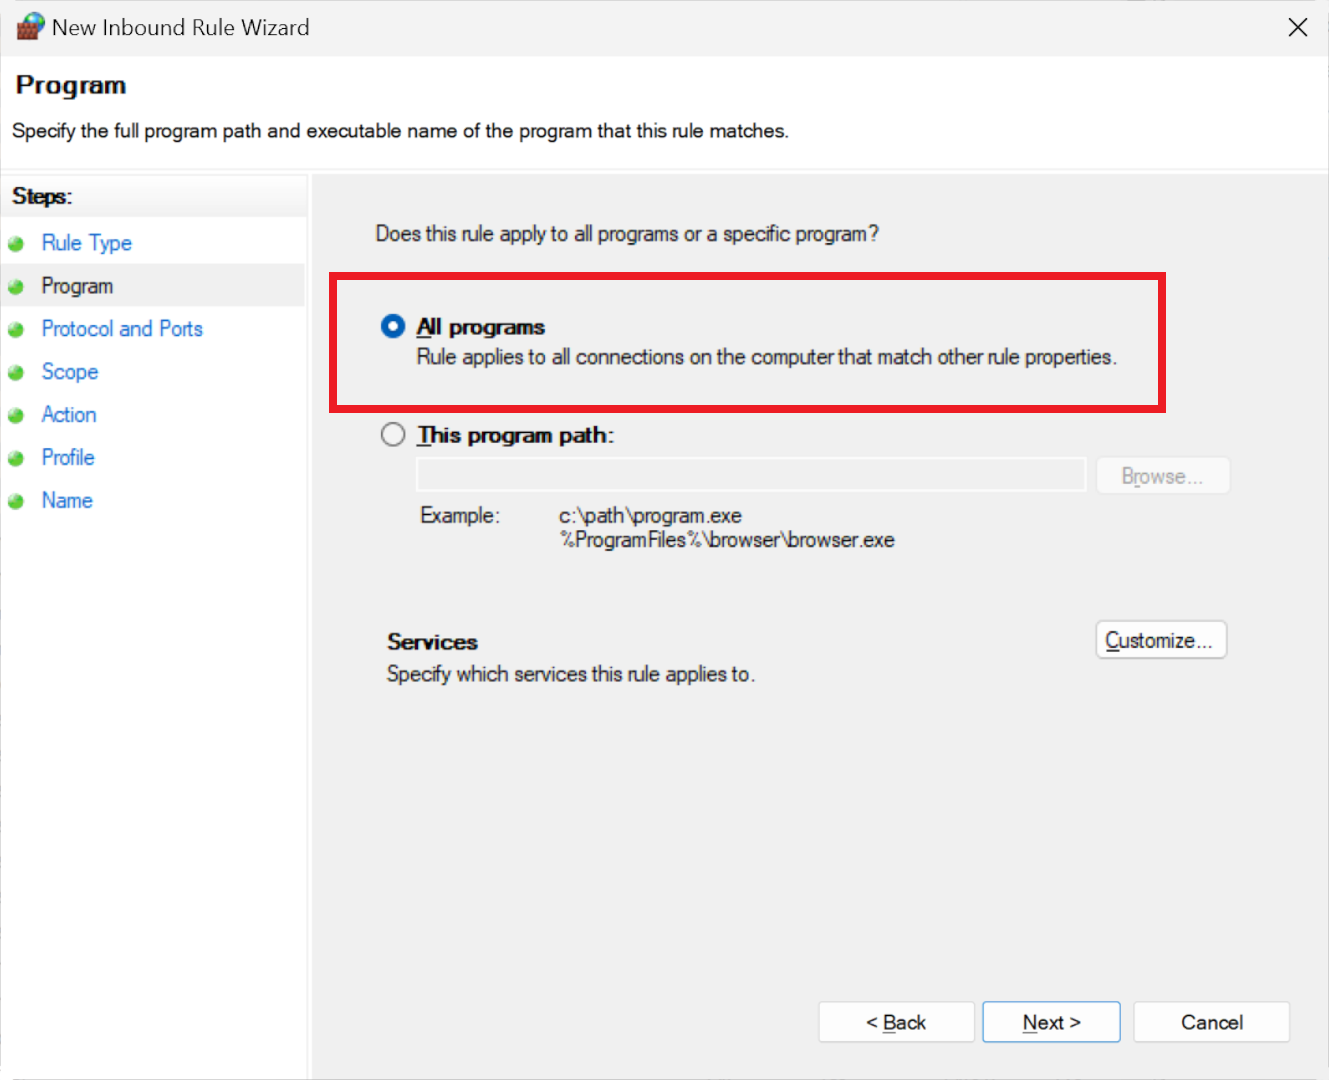This screenshot has width=1329, height=1080.
Task: Click the green bullet beside Name
Action: (16, 502)
